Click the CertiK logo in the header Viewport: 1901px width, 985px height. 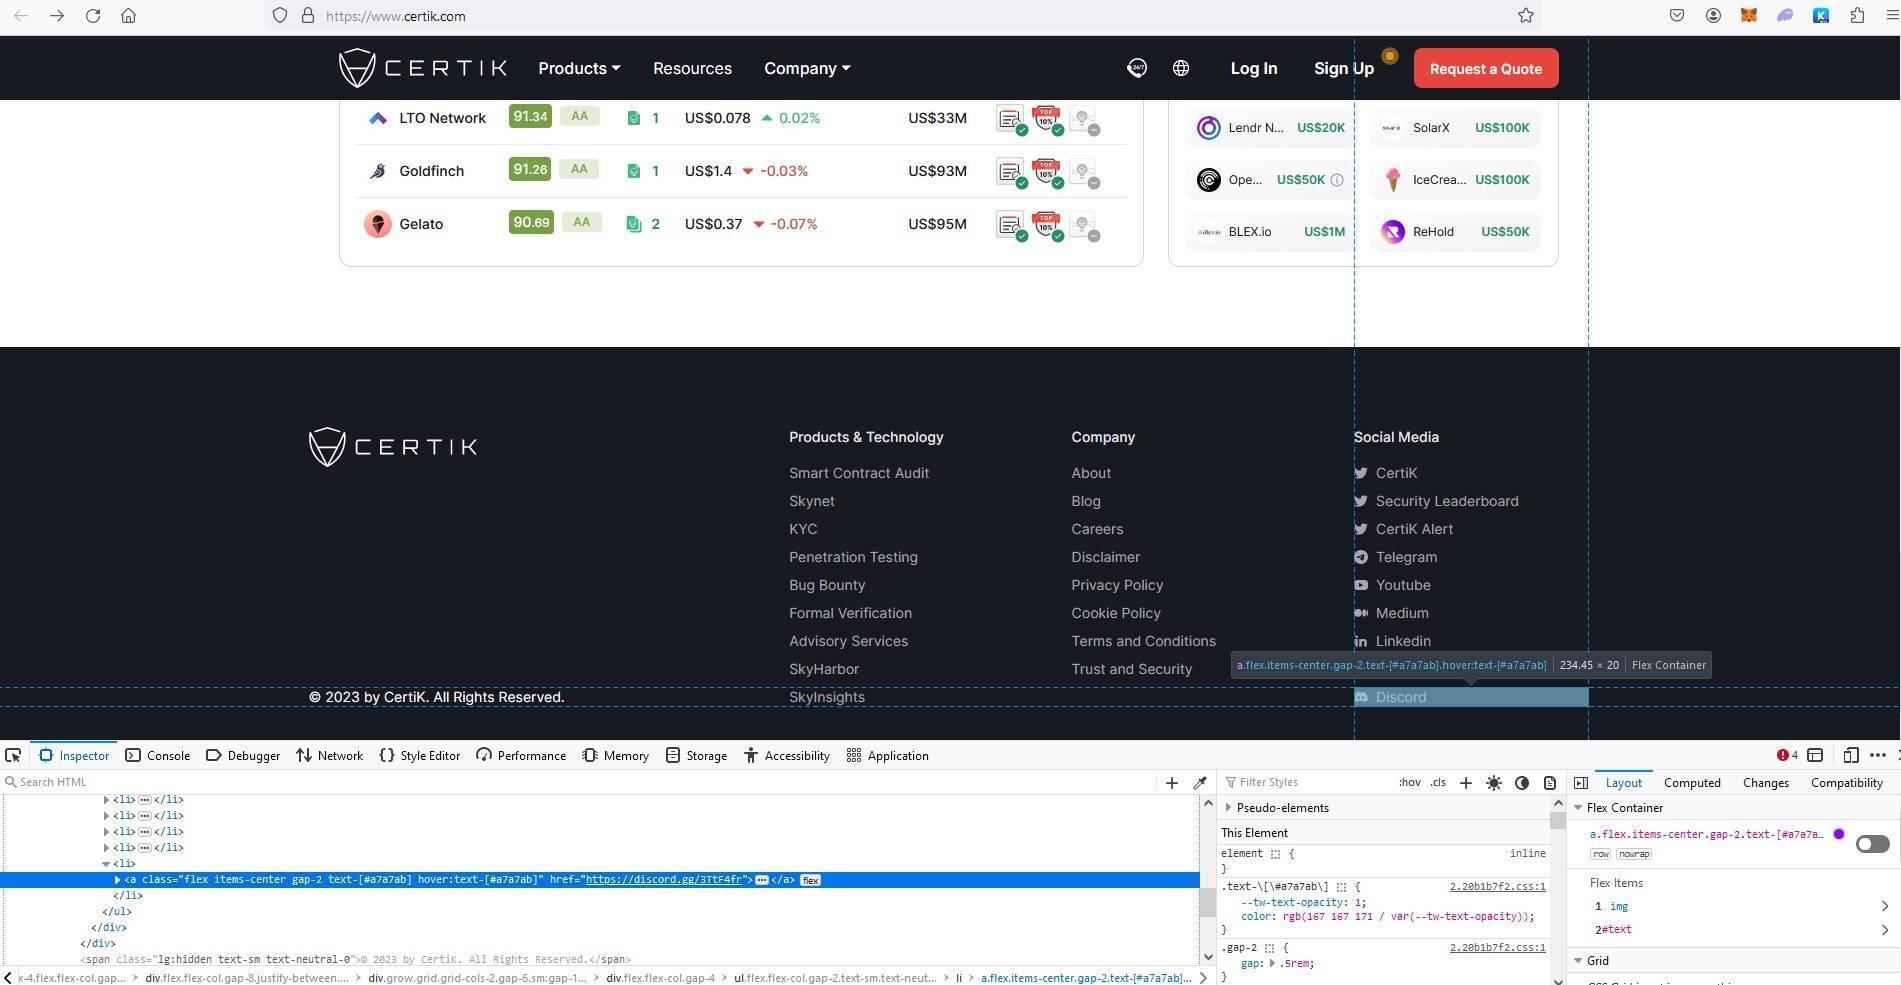click(422, 68)
